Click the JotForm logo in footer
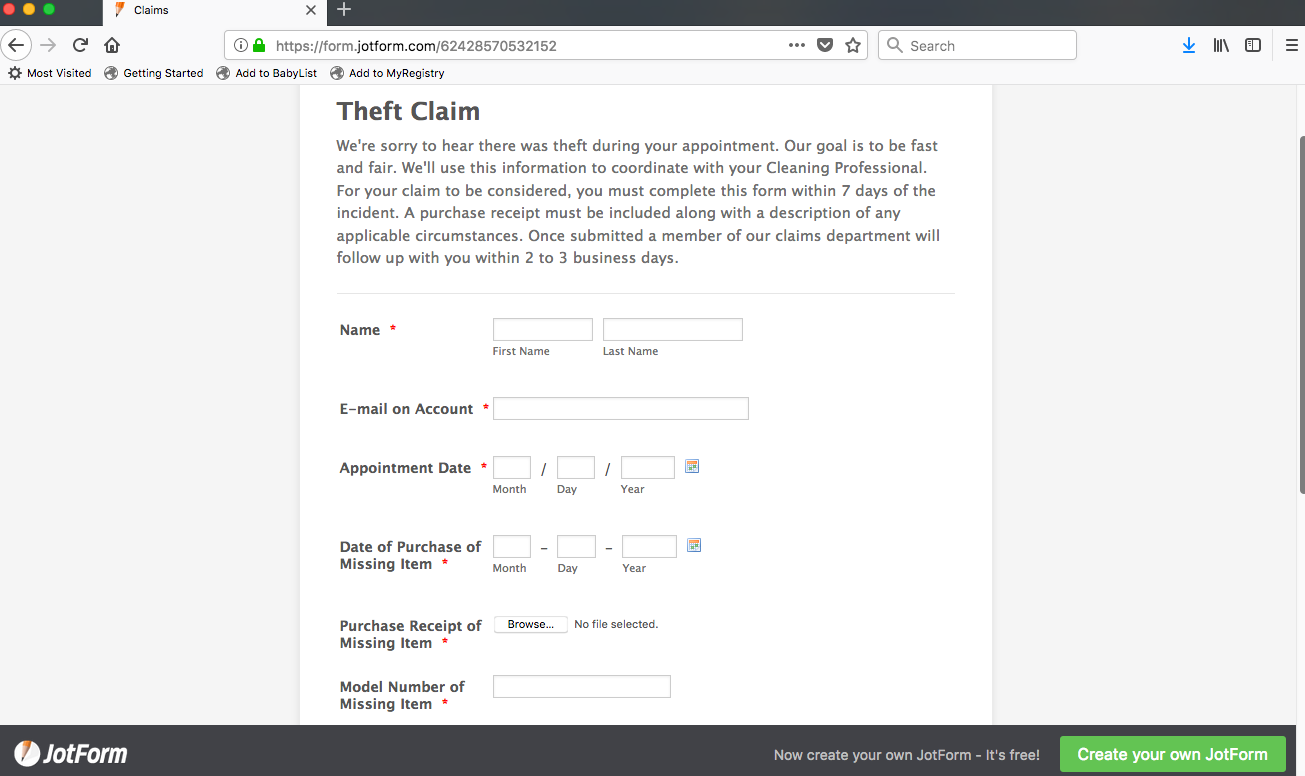The height and width of the screenshot is (776, 1305). [71, 754]
